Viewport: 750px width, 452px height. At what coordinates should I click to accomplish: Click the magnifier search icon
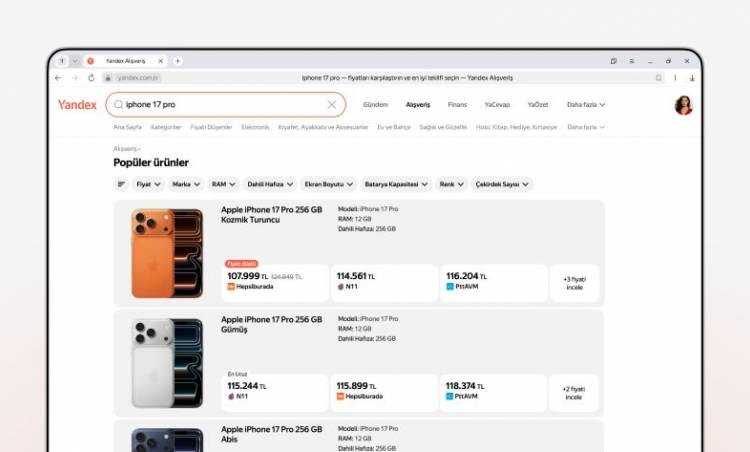(119, 104)
